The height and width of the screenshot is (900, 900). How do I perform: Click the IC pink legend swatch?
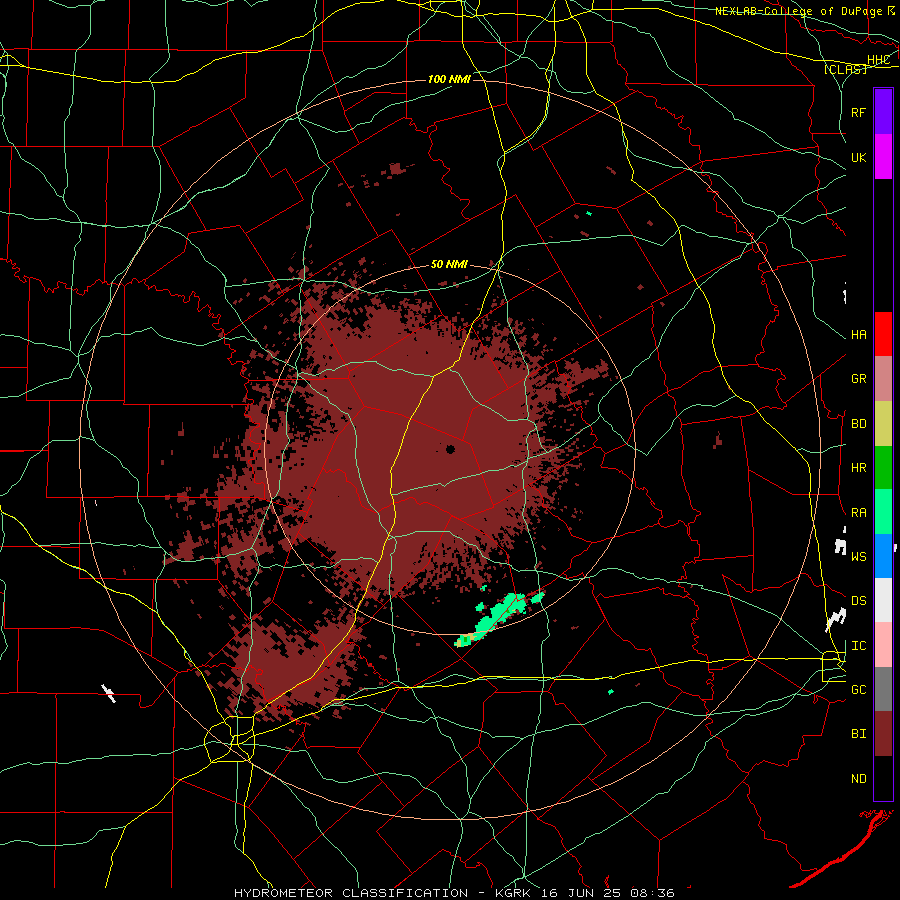click(883, 645)
